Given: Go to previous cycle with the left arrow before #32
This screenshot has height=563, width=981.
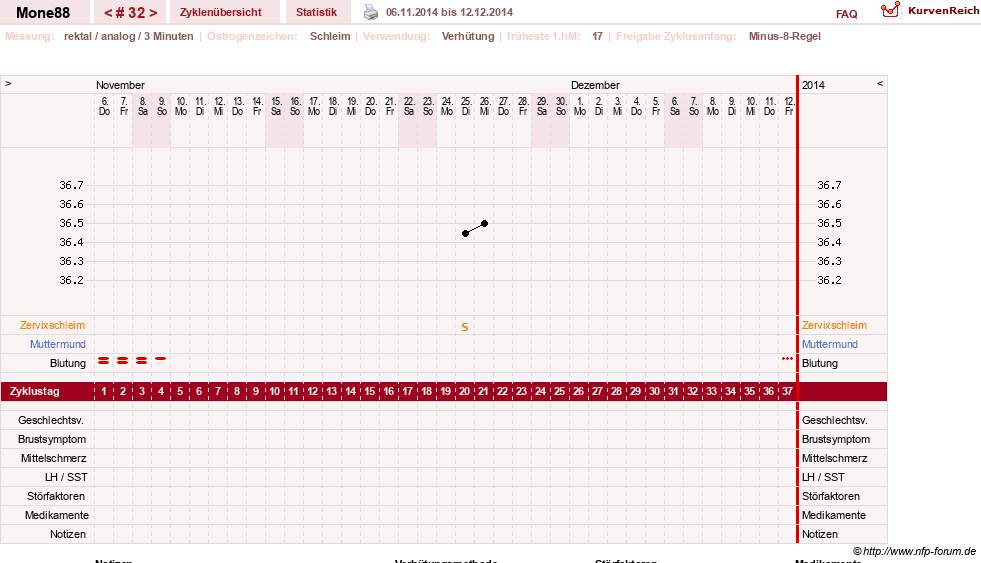Looking at the screenshot, I should point(108,13).
